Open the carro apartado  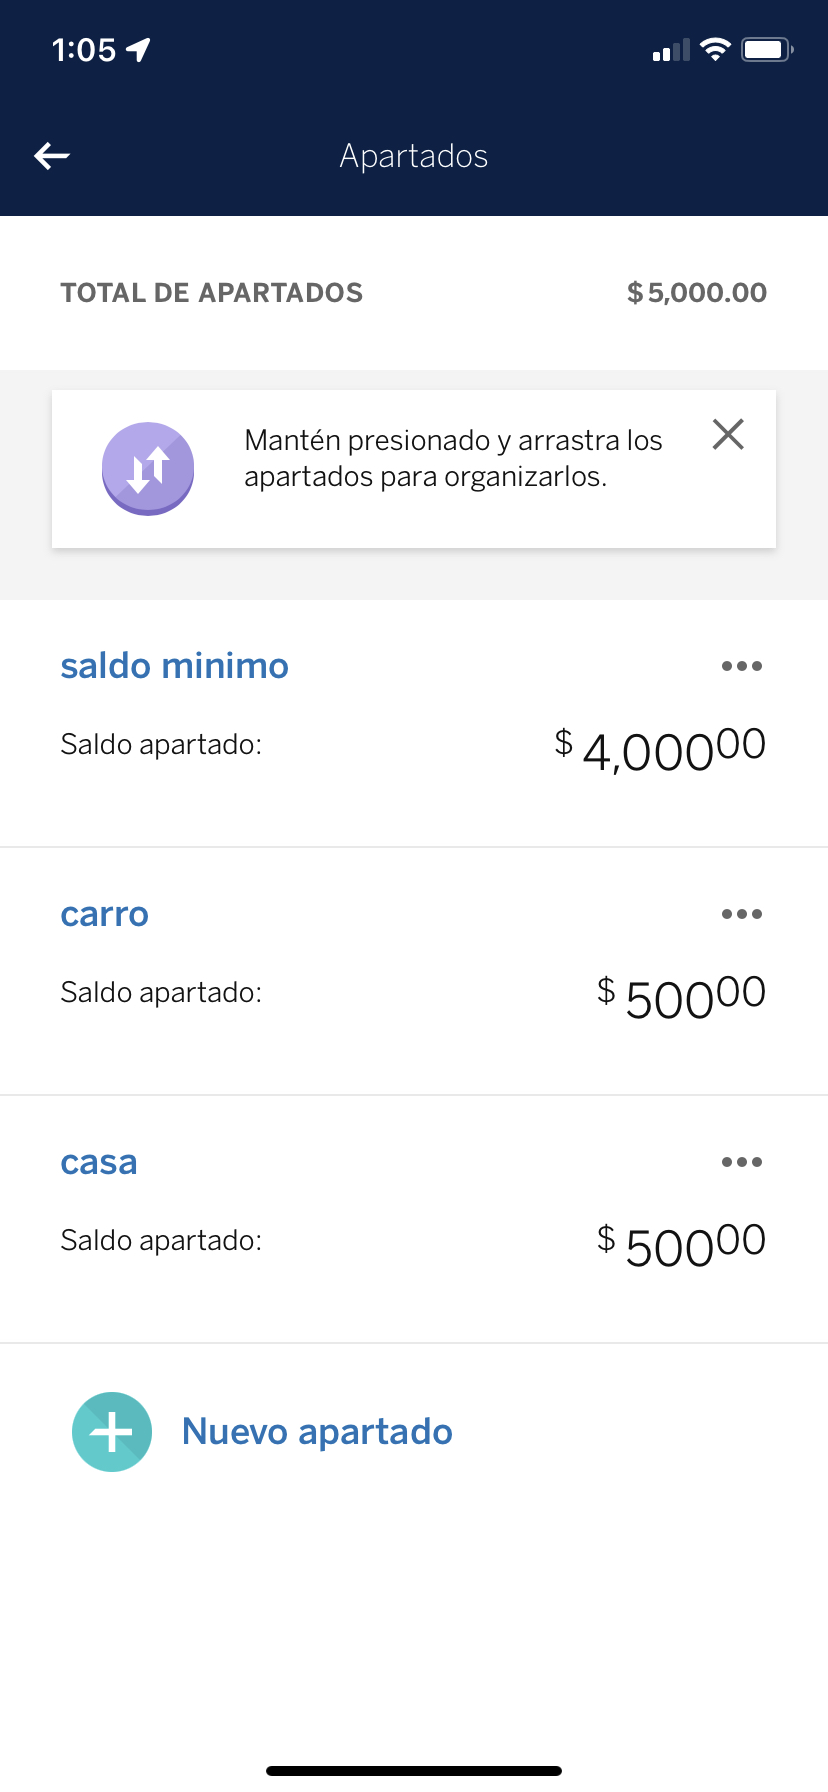[104, 914]
